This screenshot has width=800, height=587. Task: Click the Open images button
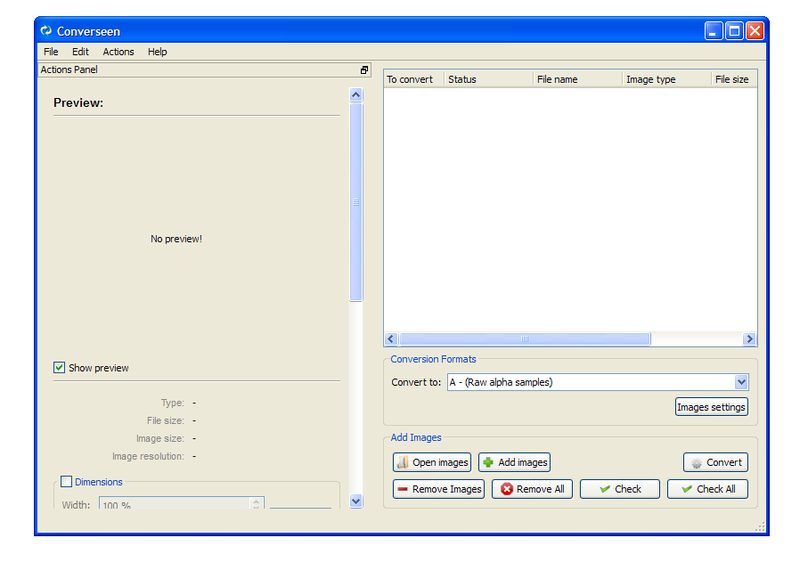432,462
